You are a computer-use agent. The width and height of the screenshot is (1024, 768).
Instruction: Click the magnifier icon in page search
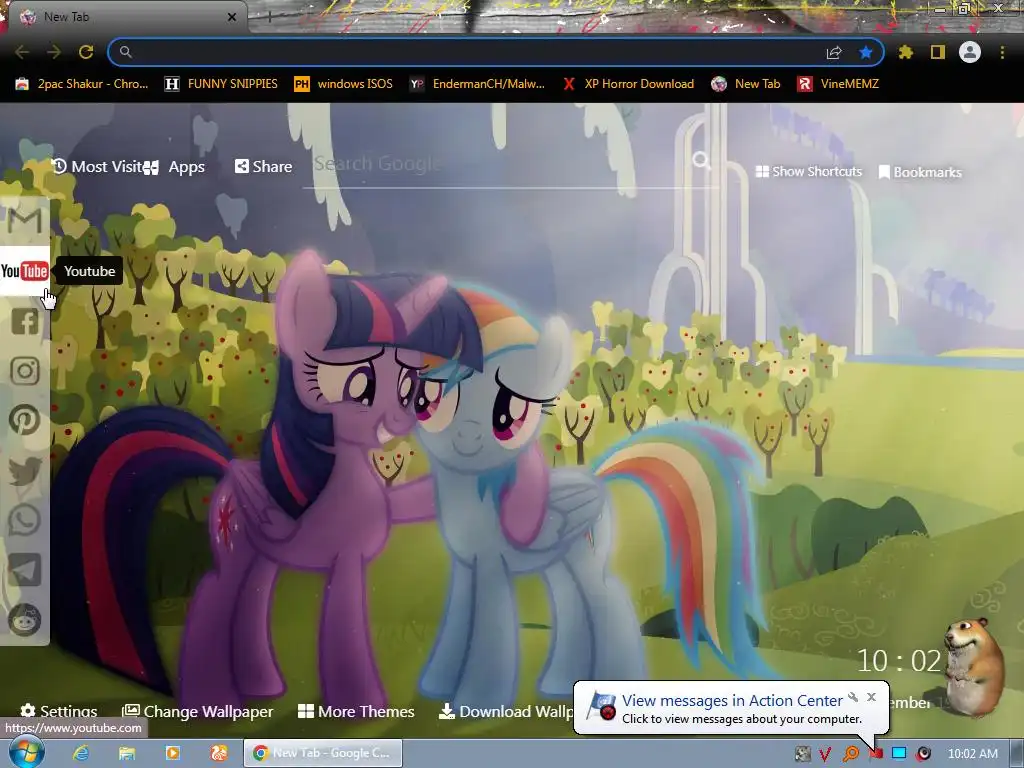[x=701, y=160]
